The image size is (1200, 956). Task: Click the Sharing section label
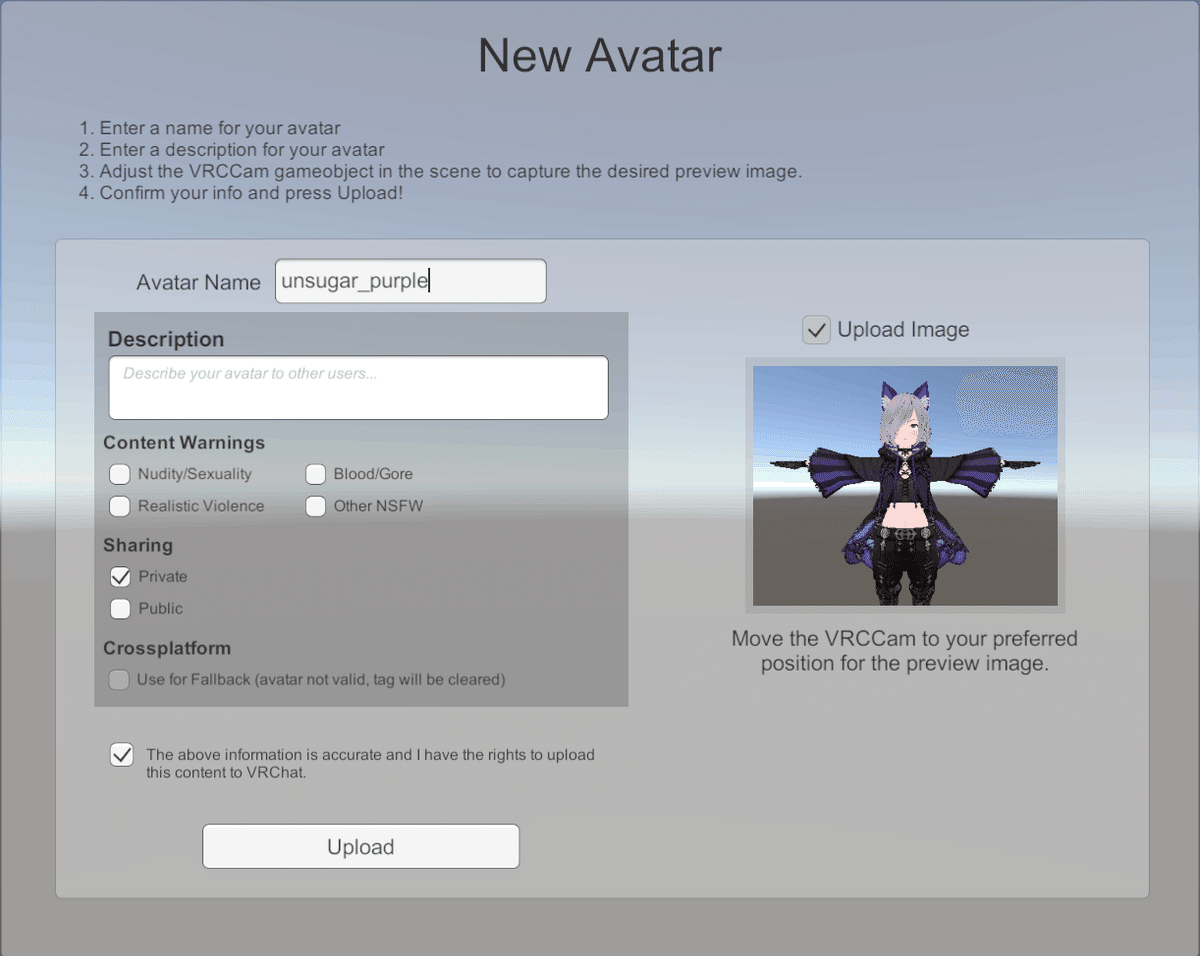138,545
